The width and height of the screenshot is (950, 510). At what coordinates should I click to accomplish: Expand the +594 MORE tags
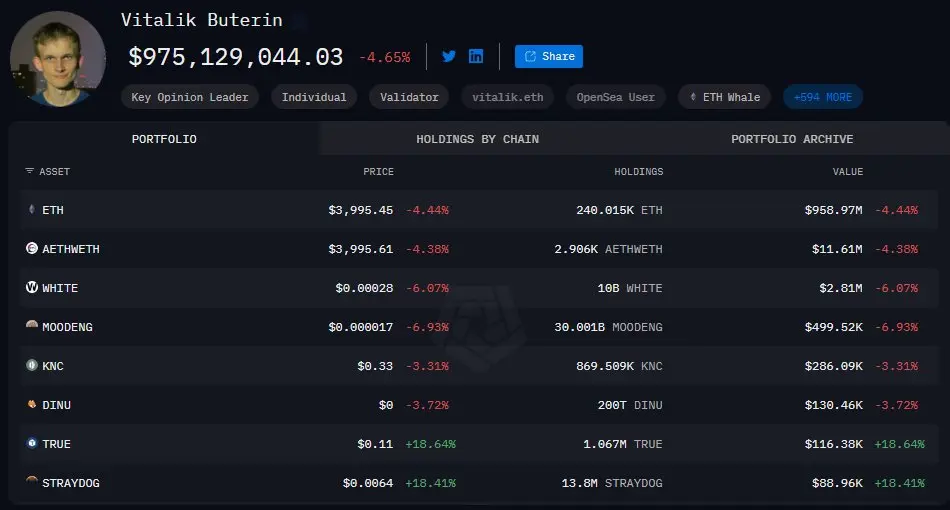point(823,97)
